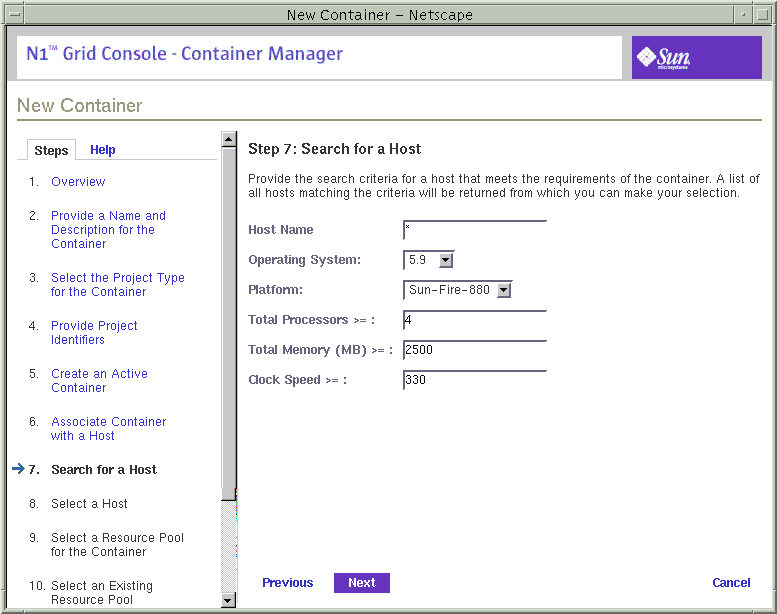Go to step 1 Overview
Viewport: 777px width, 614px height.
pos(78,181)
